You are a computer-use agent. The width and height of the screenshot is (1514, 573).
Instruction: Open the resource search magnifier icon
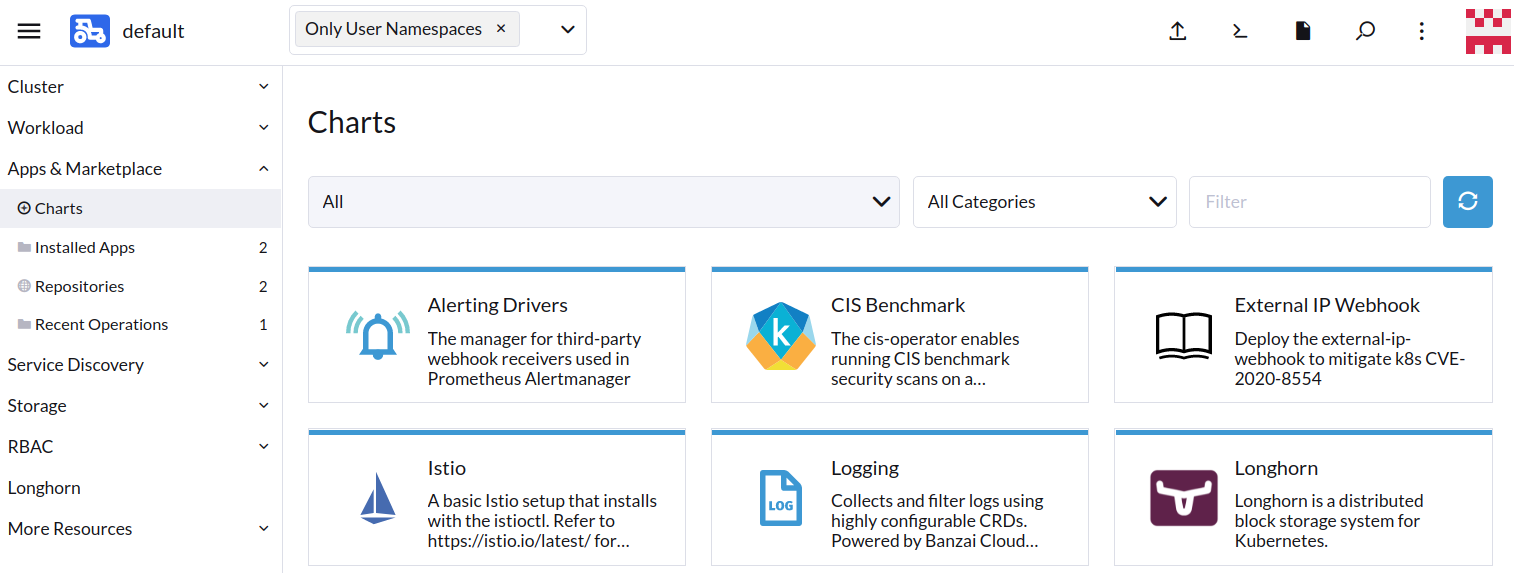click(x=1364, y=31)
